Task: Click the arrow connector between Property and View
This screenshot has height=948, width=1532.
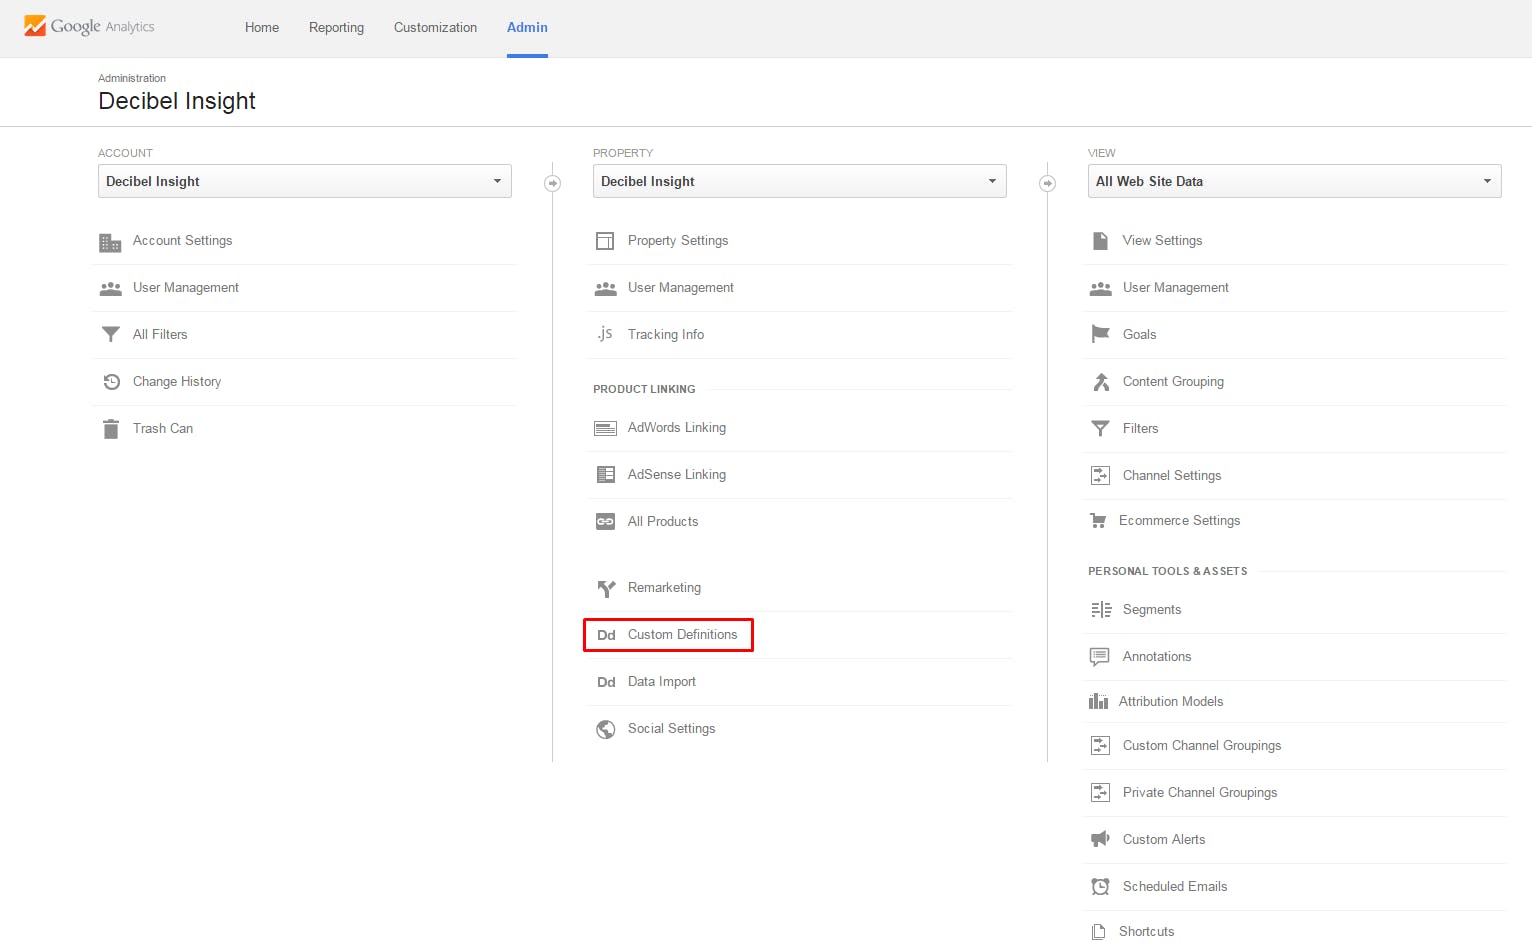Action: click(x=1047, y=183)
